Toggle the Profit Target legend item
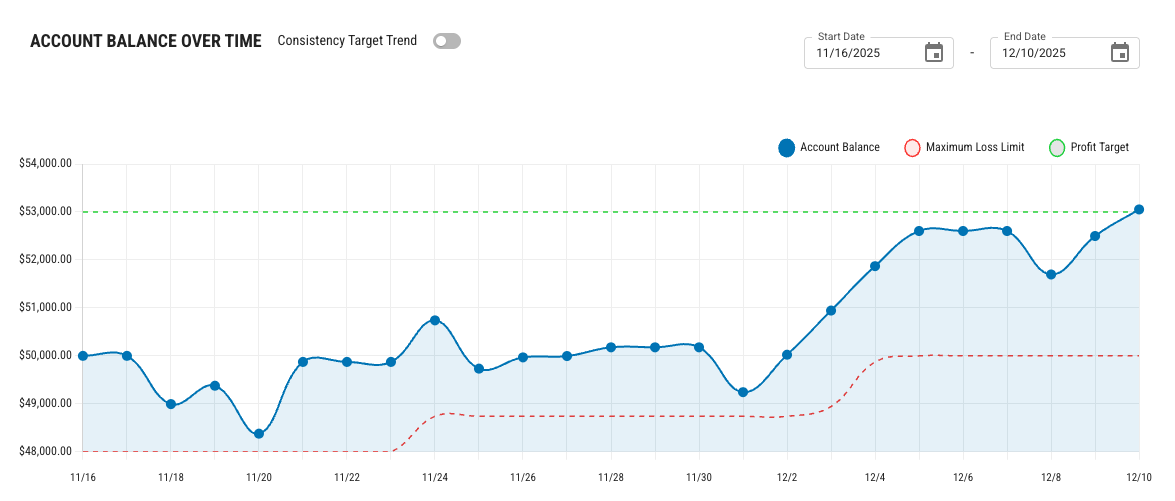The height and width of the screenshot is (501, 1175). pyautogui.click(x=1099, y=147)
